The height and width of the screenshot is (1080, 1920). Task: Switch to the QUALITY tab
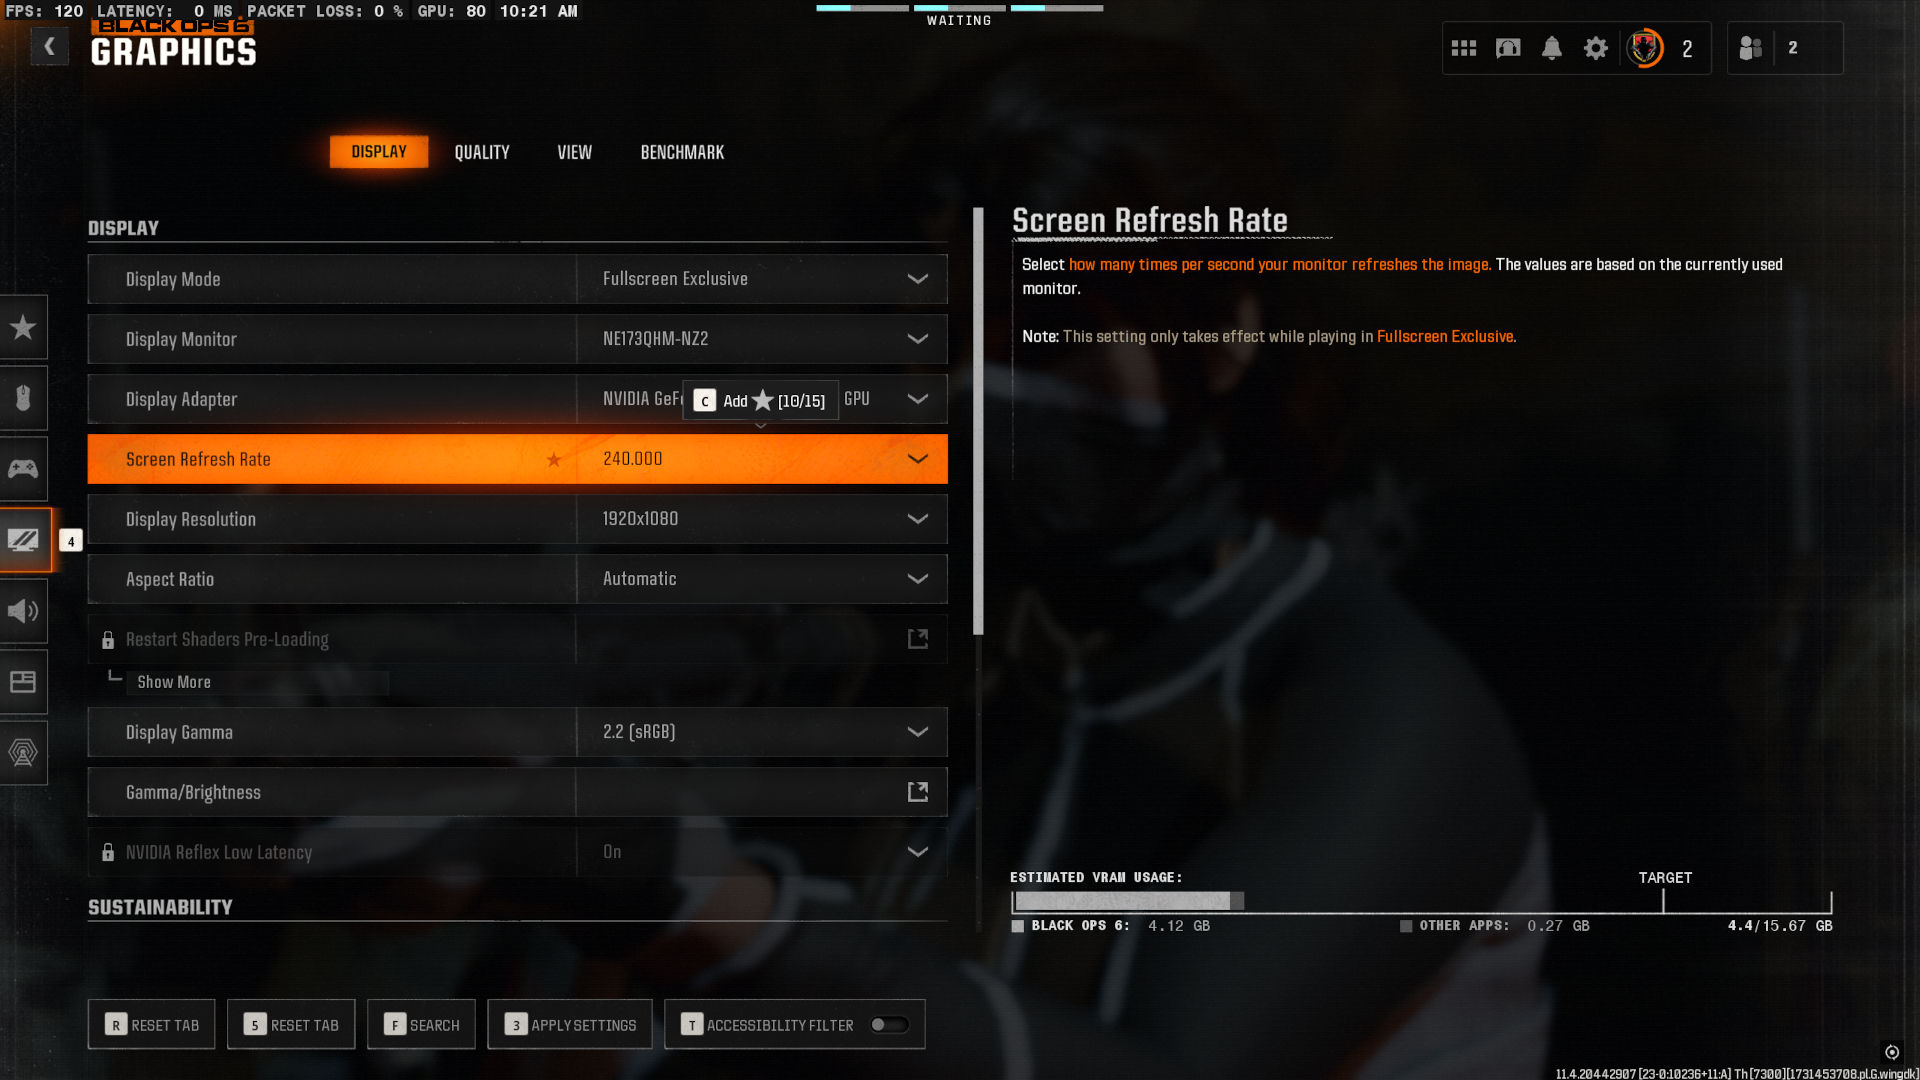pos(481,150)
